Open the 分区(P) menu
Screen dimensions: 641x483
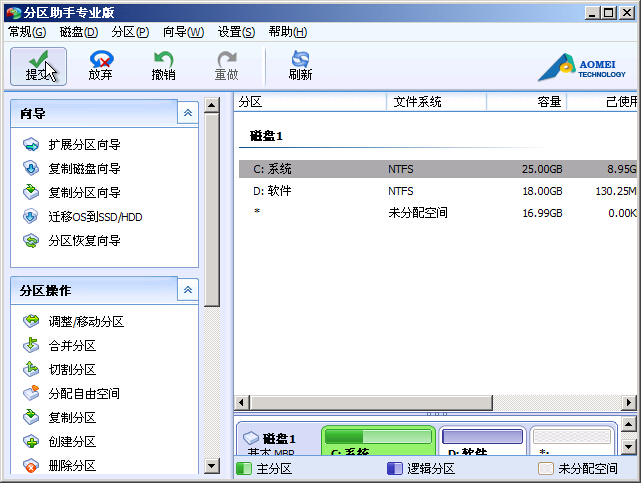(x=130, y=32)
